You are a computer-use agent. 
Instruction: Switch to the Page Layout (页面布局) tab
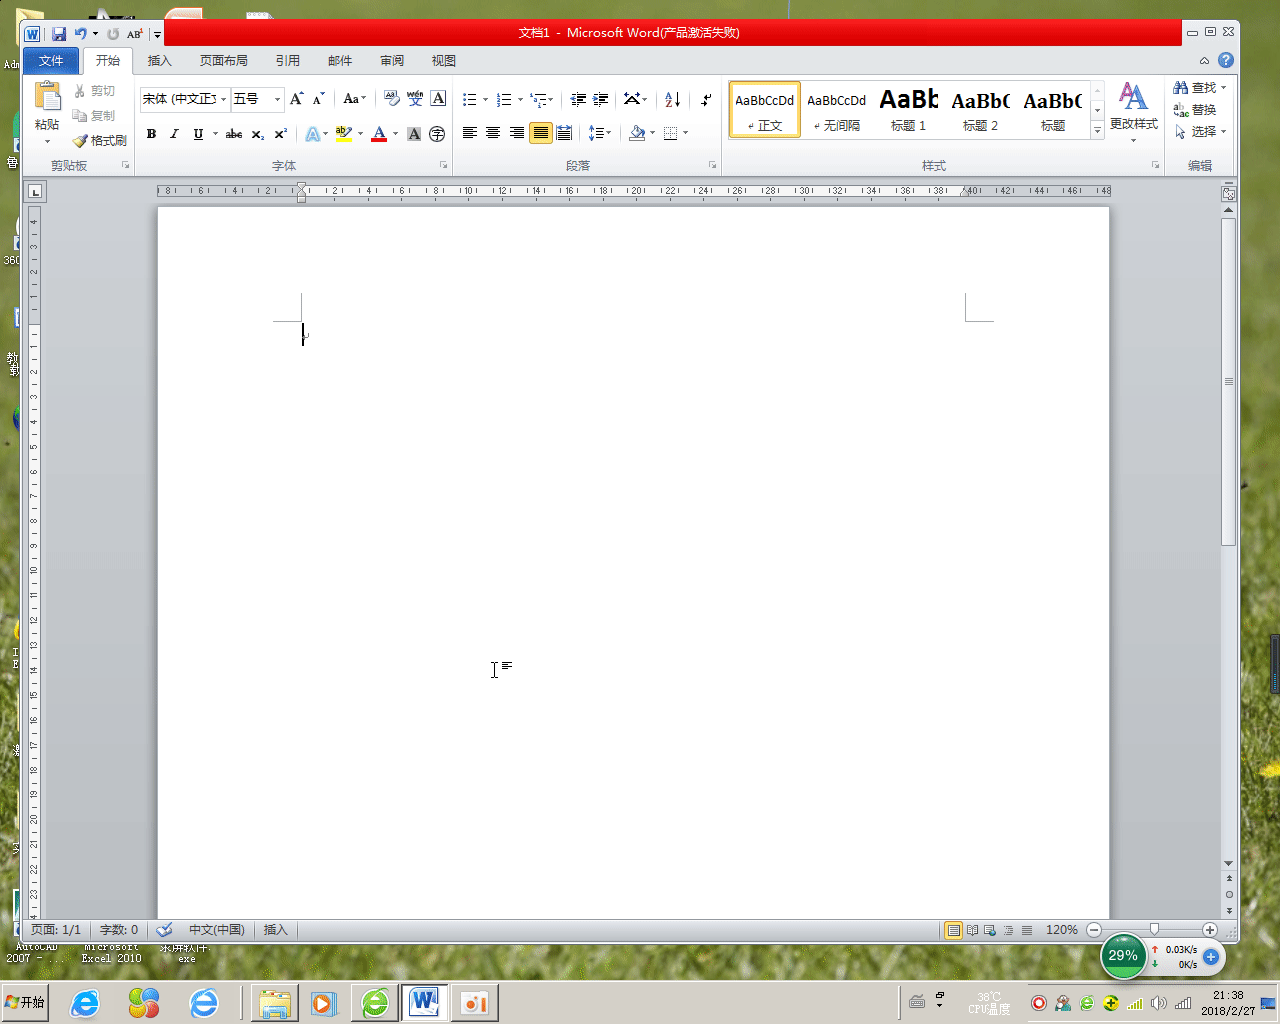point(224,61)
